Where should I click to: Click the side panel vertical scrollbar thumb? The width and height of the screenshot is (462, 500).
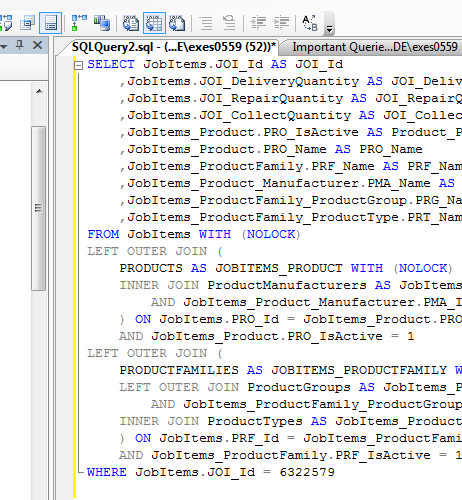pos(39,208)
